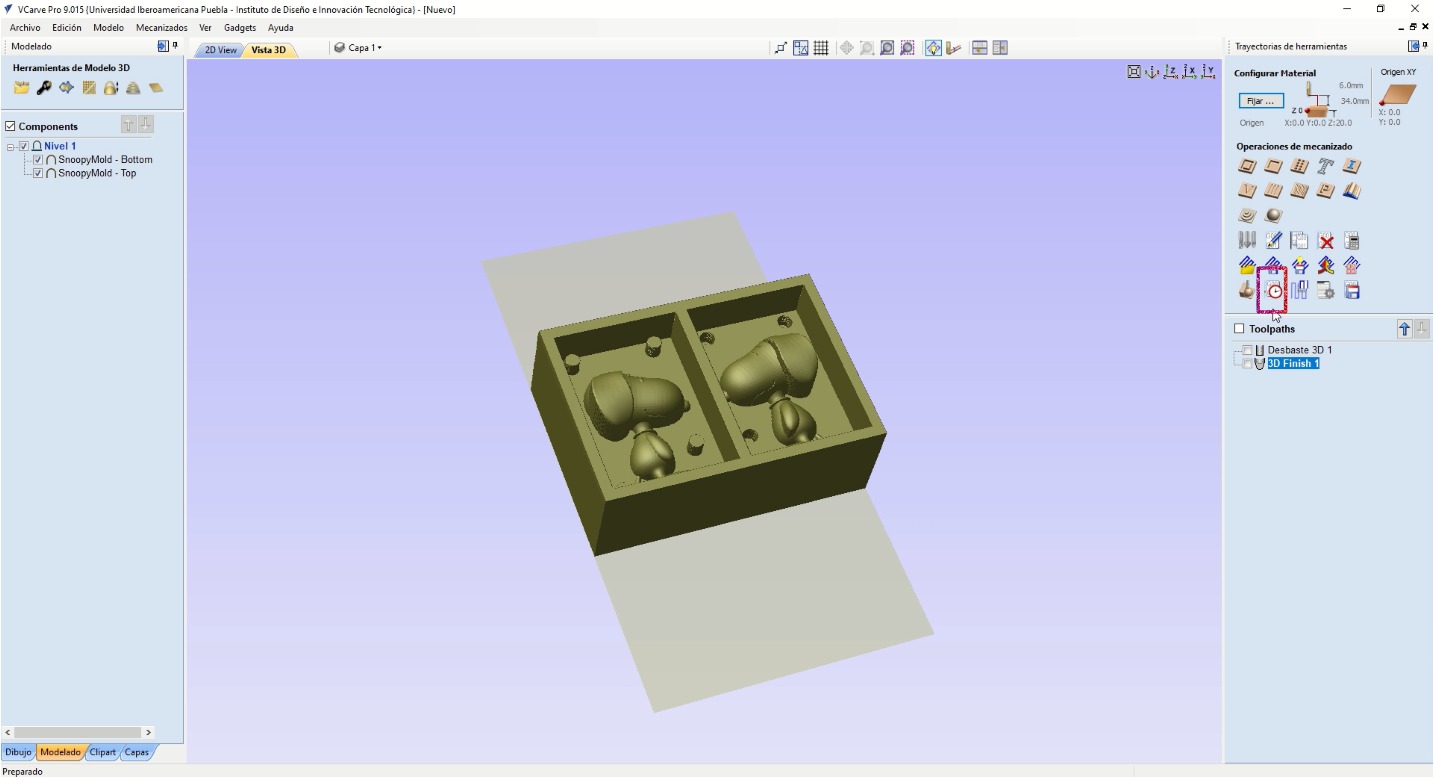
Task: Open the Capa 1 layer dropdown
Action: pyautogui.click(x=358, y=47)
